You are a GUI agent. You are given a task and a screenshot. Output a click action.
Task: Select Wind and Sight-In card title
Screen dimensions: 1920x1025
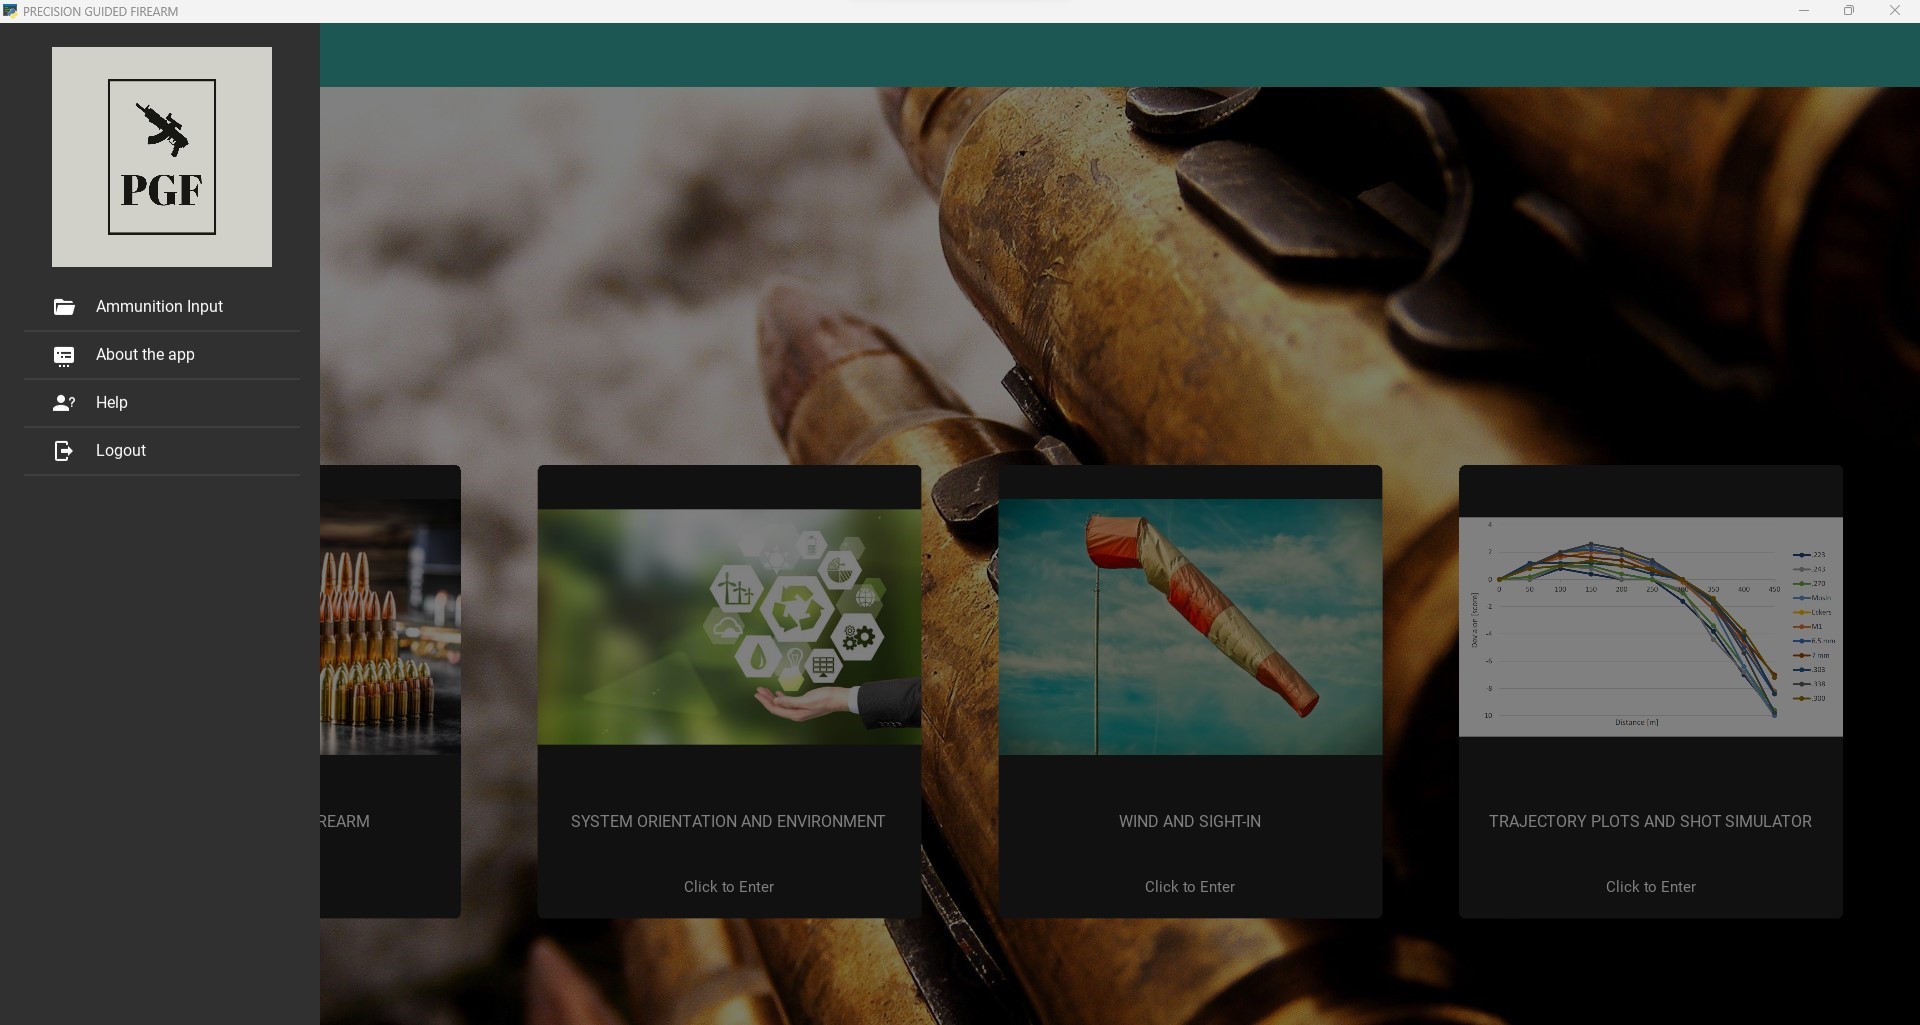pos(1190,821)
